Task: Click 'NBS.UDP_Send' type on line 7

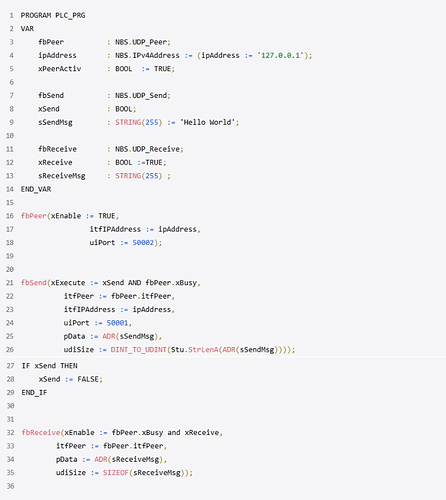Action: [x=141, y=96]
